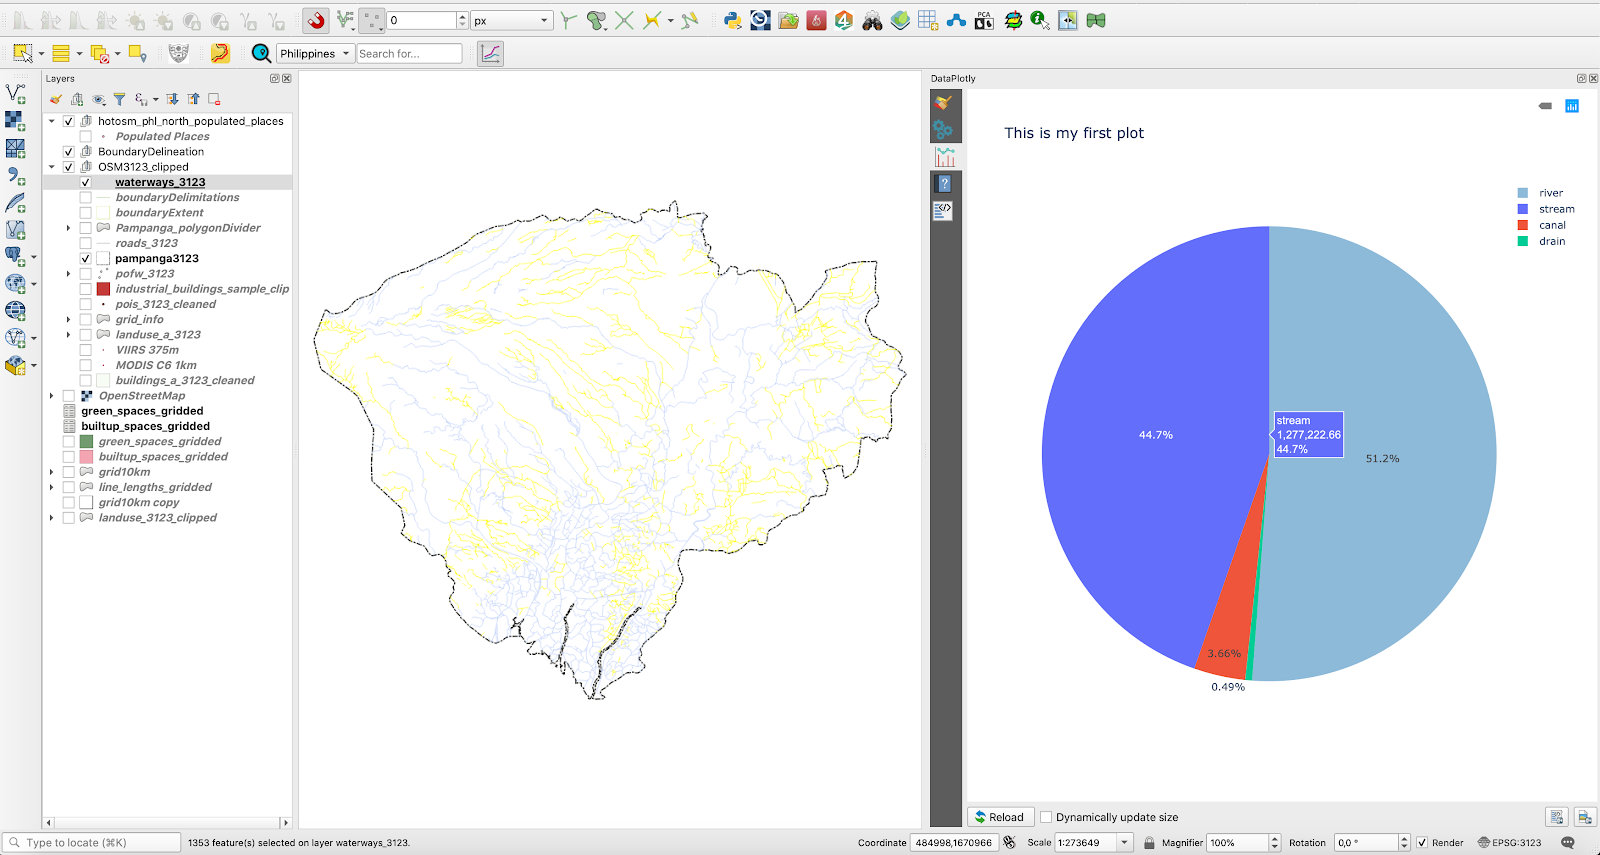Select the BoundaryDelineation layer group
The width and height of the screenshot is (1600, 855).
[x=150, y=152]
